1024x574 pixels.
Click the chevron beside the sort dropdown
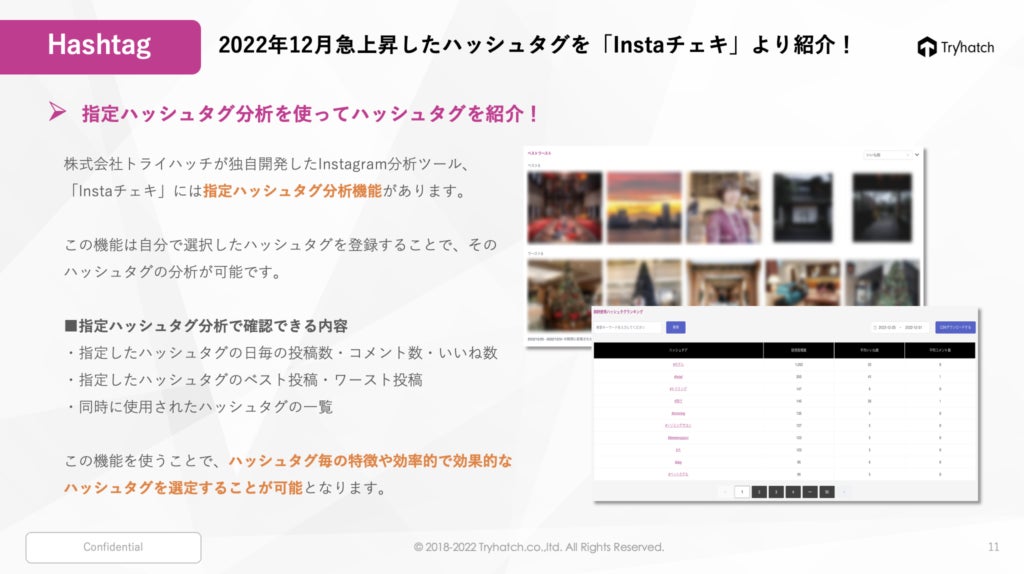[917, 155]
